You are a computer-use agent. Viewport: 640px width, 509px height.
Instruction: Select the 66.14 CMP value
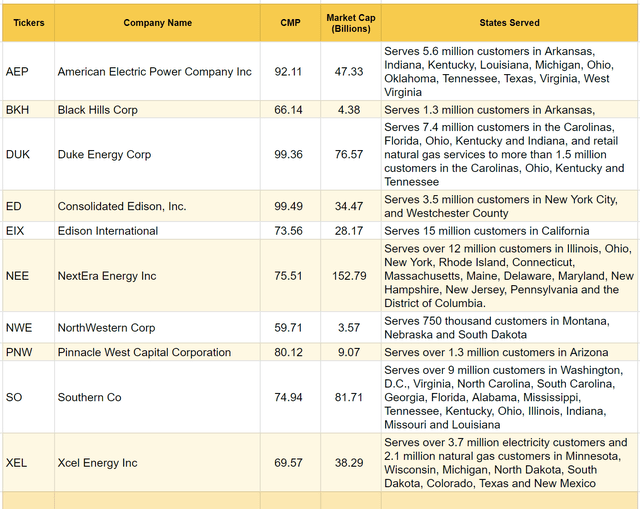click(x=290, y=109)
